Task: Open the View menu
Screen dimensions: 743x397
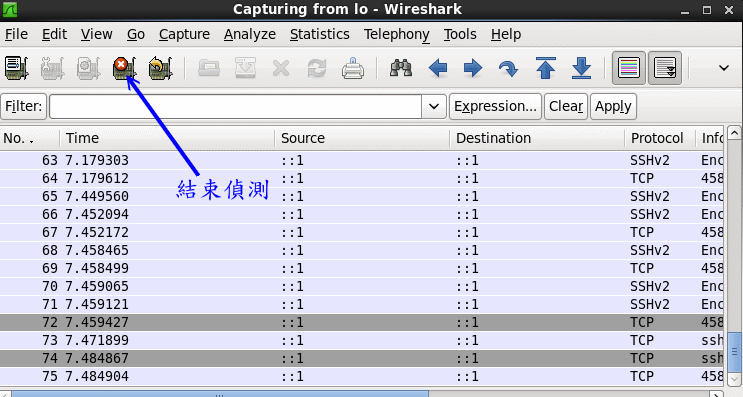Action: coord(97,34)
